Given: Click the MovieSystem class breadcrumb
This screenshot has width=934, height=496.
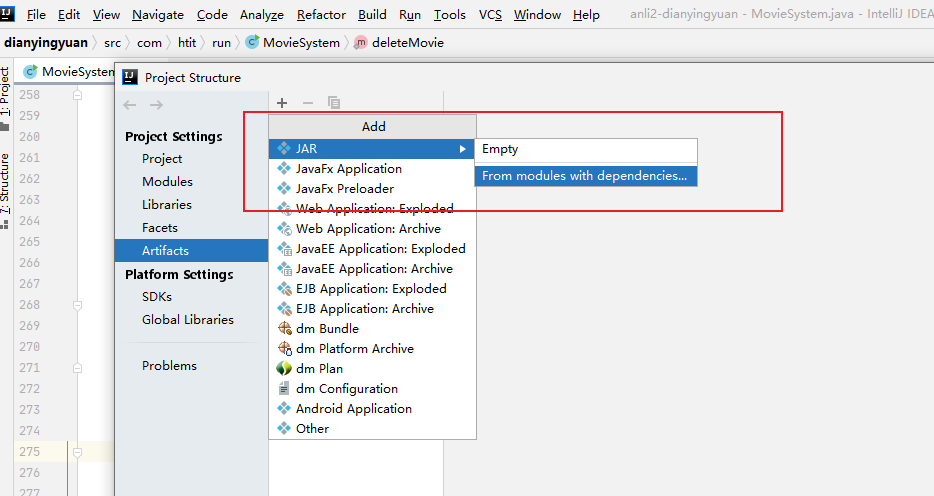Looking at the screenshot, I should 292,43.
